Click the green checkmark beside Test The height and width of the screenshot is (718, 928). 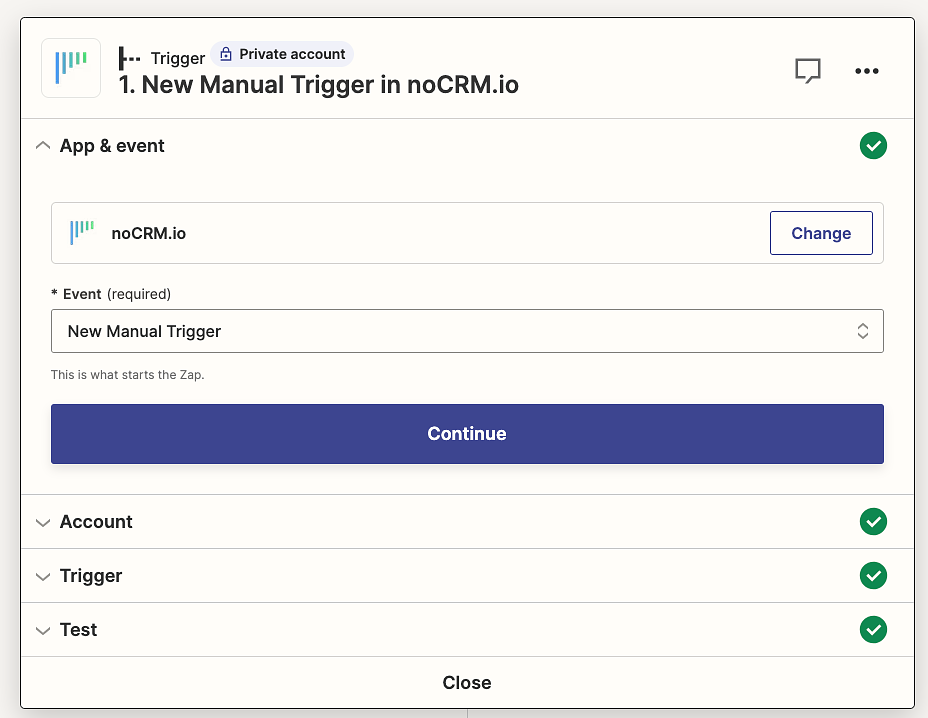pos(873,629)
